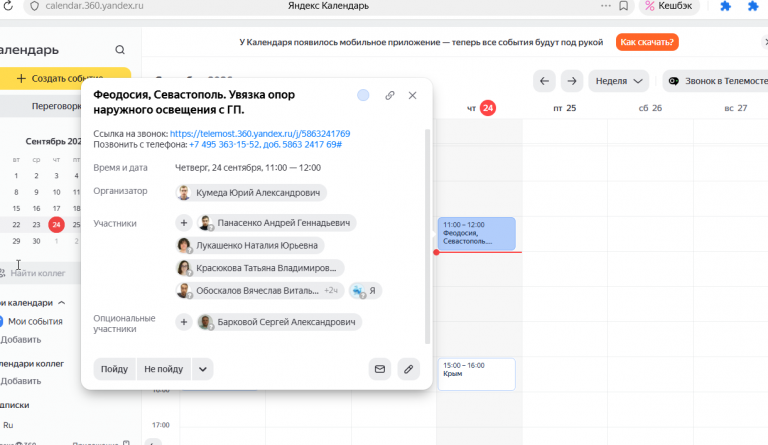
Task: Open the Кешбэк button in the address bar
Action: (x=669, y=6)
